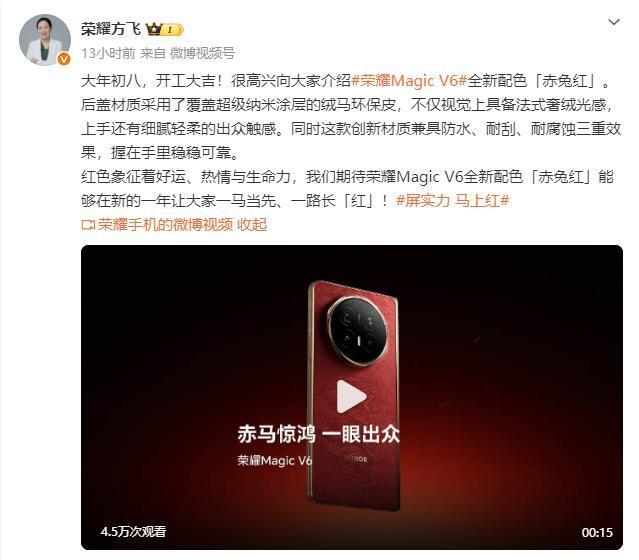Click the 荣耀Magic V6 subtitle in video

pyautogui.click(x=275, y=461)
